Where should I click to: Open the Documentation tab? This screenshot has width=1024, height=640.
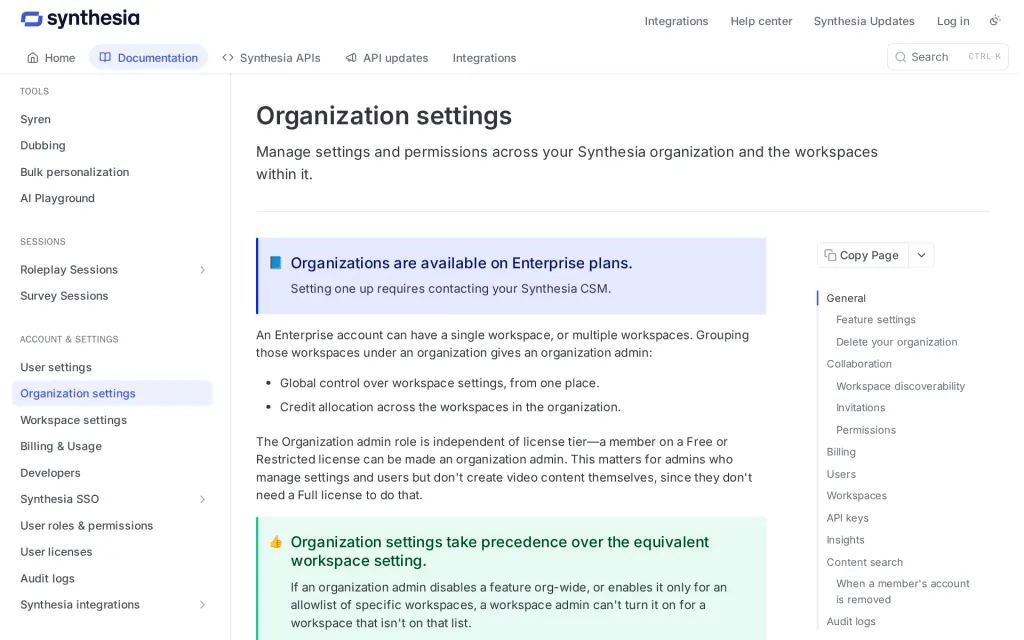pos(148,57)
